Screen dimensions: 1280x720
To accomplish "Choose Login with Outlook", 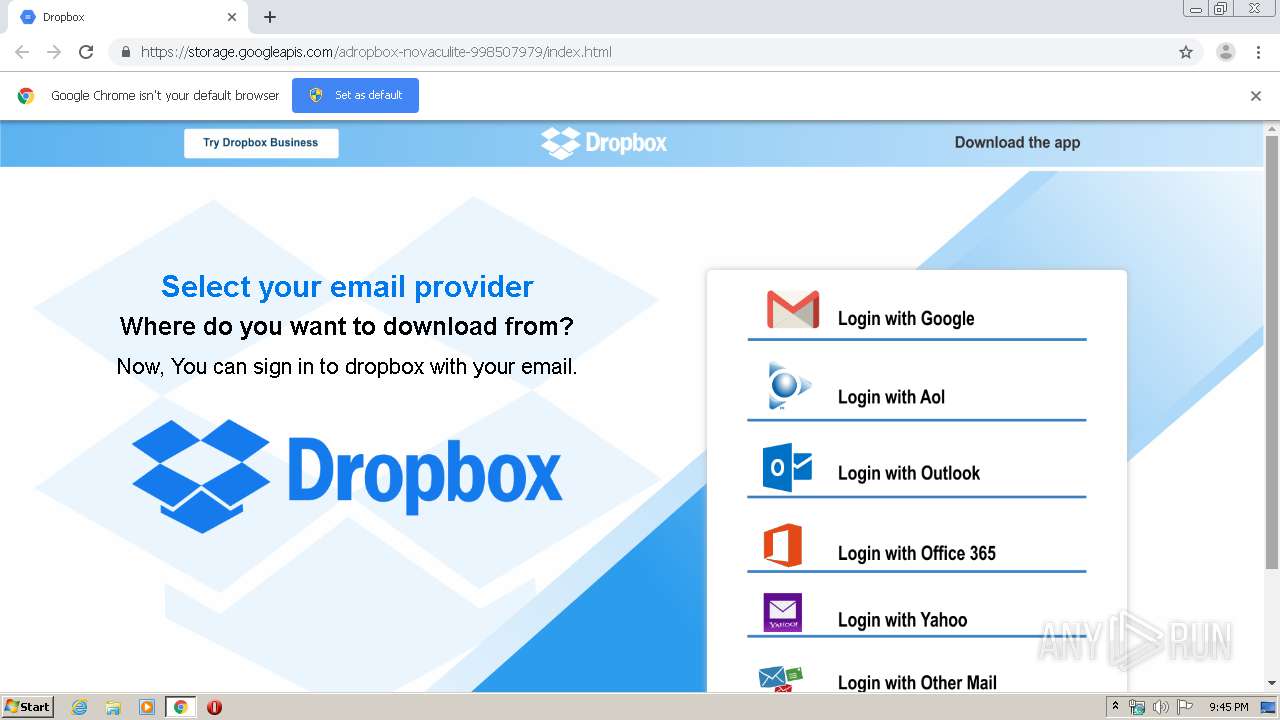I will [909, 473].
